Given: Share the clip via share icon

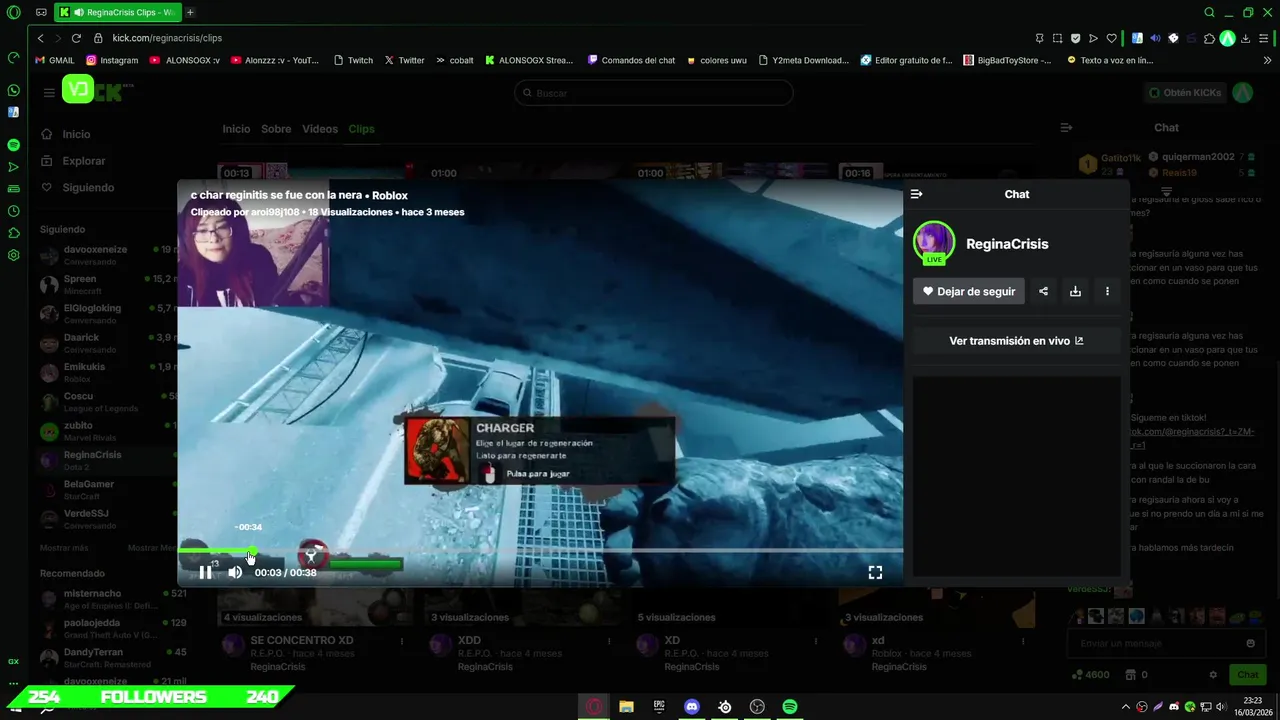Looking at the screenshot, I should (x=1043, y=291).
